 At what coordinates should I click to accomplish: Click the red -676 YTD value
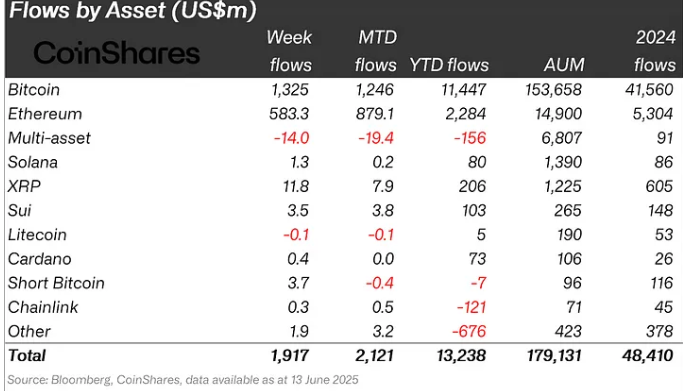coord(469,331)
